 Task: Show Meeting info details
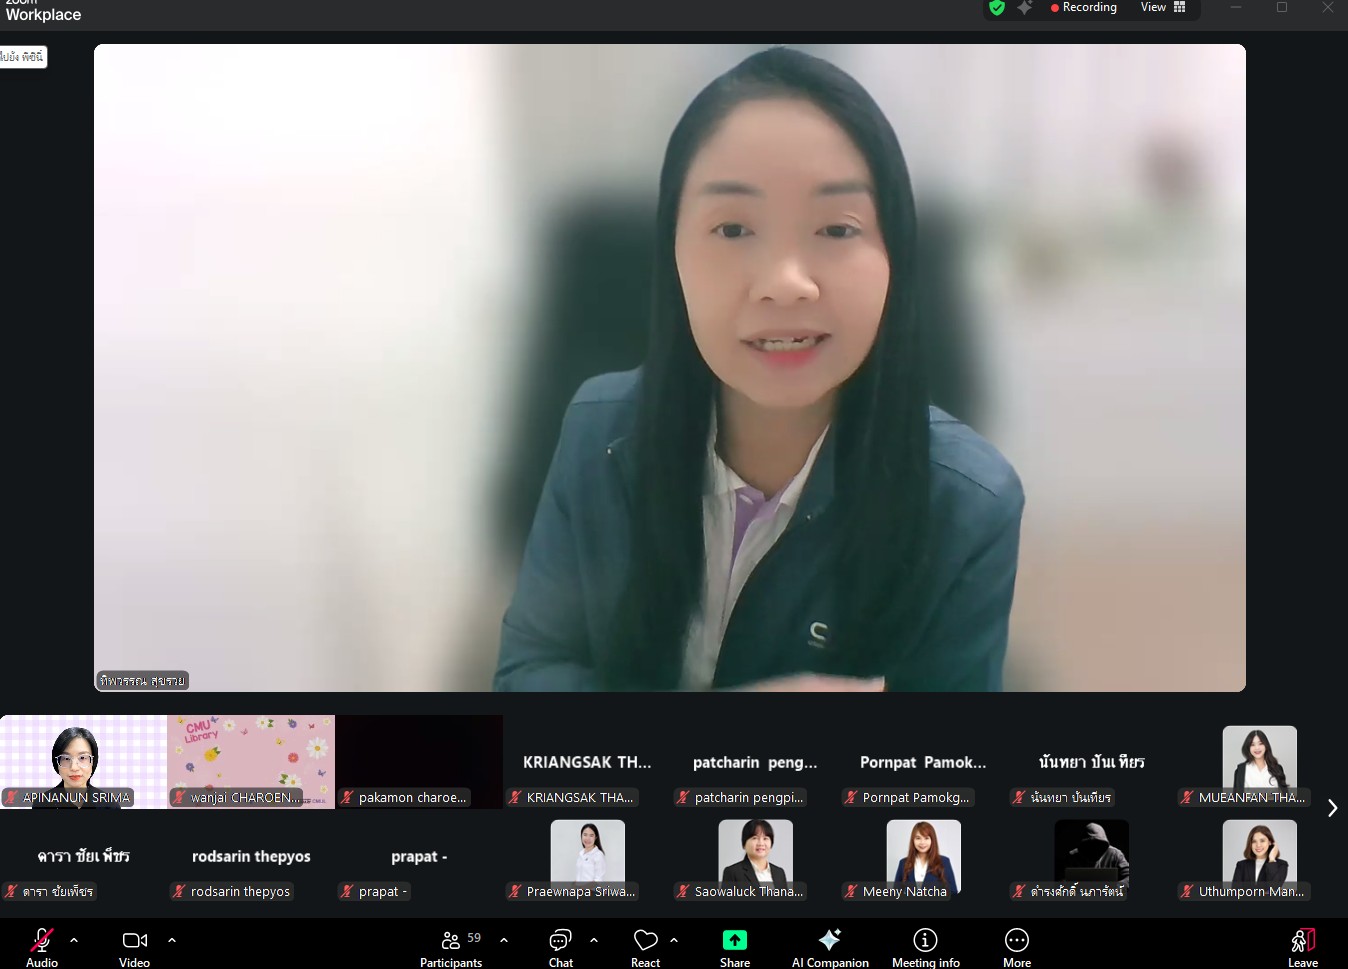pos(925,946)
